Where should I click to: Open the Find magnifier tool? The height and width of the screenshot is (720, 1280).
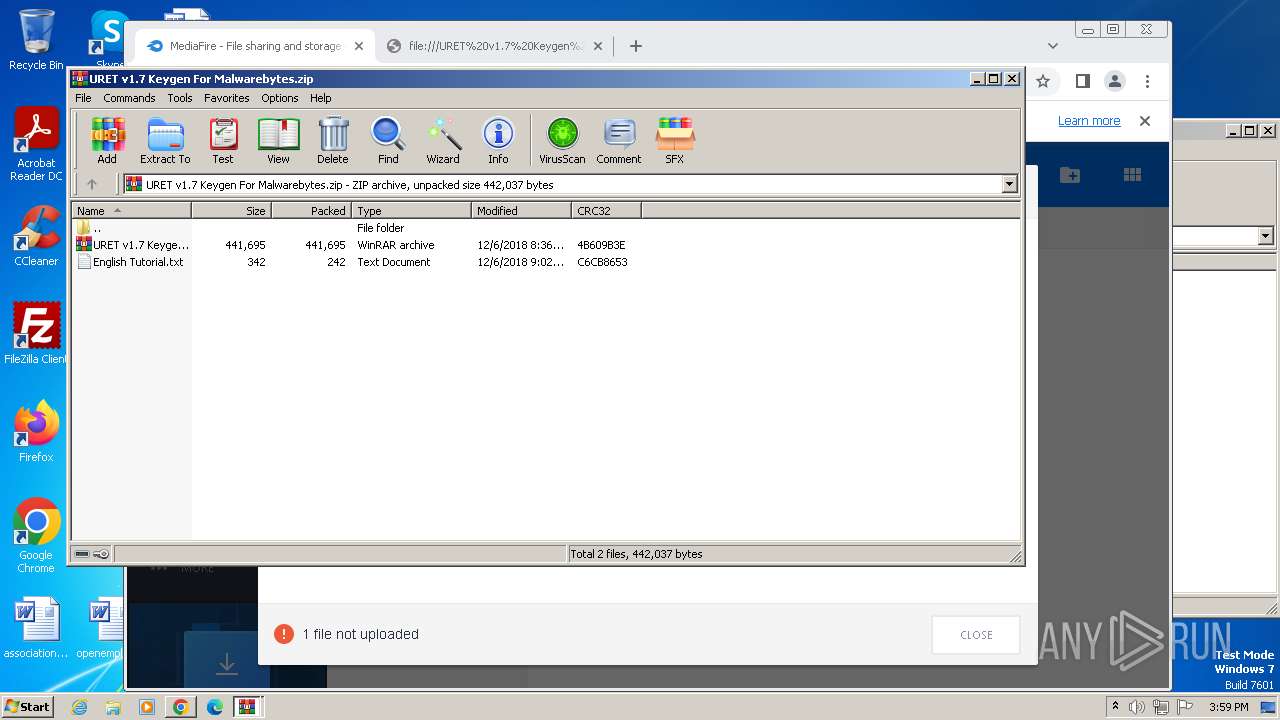[x=388, y=140]
